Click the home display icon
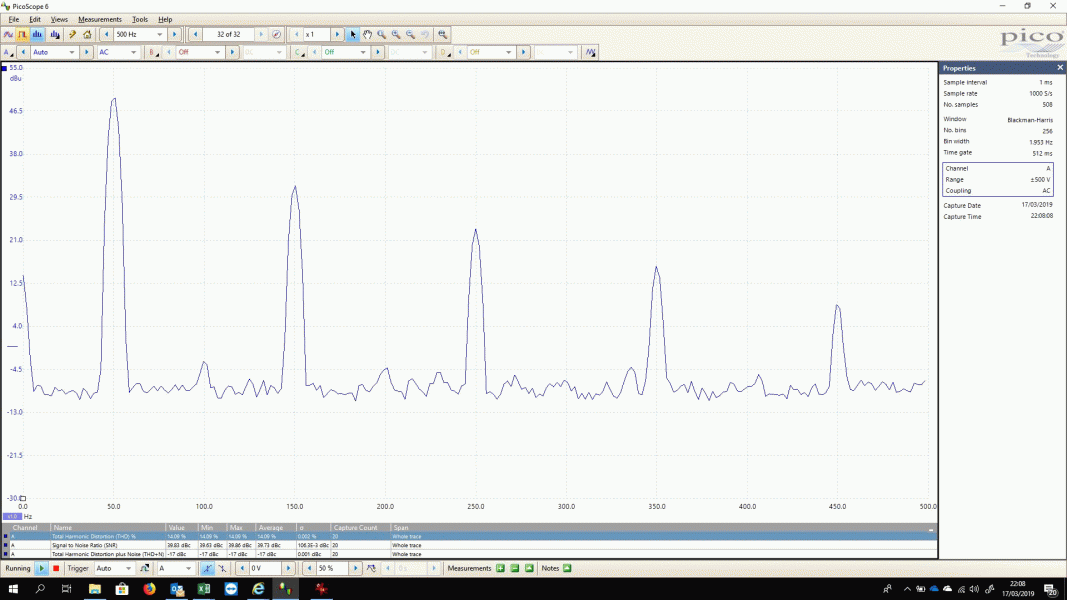The width and height of the screenshot is (1067, 600). [x=87, y=34]
